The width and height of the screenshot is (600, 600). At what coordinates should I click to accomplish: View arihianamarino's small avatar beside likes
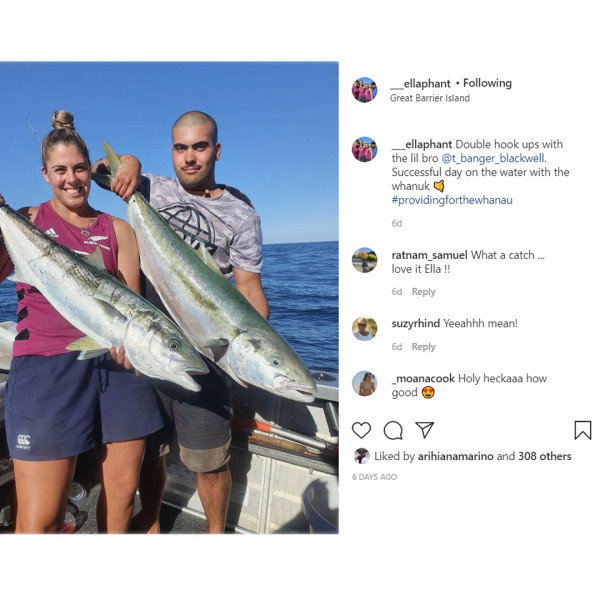(x=361, y=456)
